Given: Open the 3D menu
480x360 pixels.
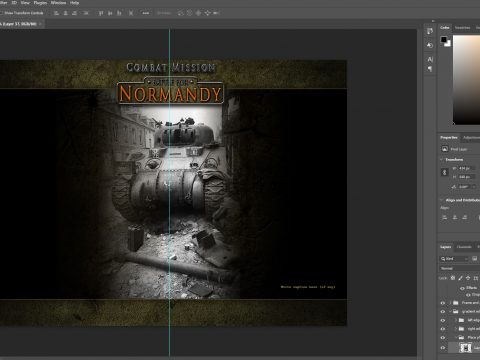Looking at the screenshot, I should [14, 3].
